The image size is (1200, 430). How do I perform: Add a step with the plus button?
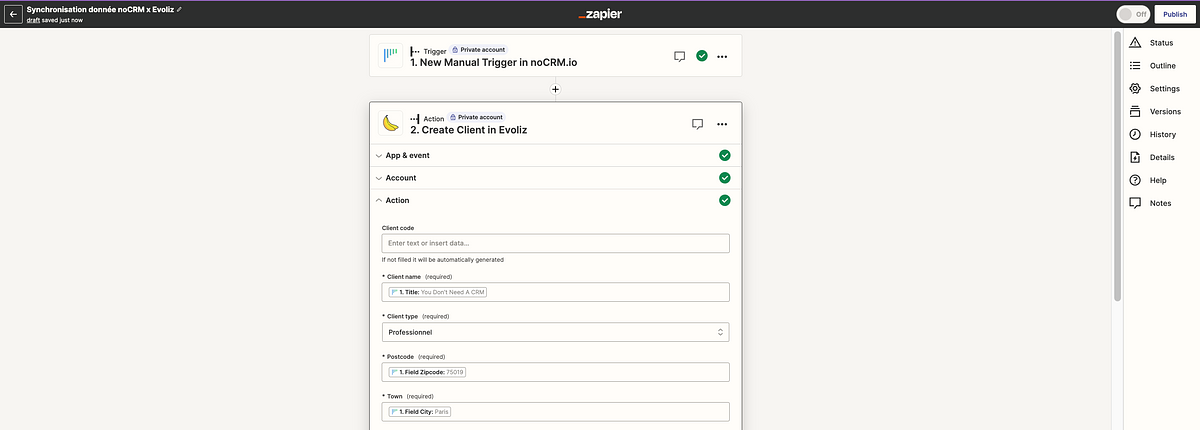click(556, 89)
